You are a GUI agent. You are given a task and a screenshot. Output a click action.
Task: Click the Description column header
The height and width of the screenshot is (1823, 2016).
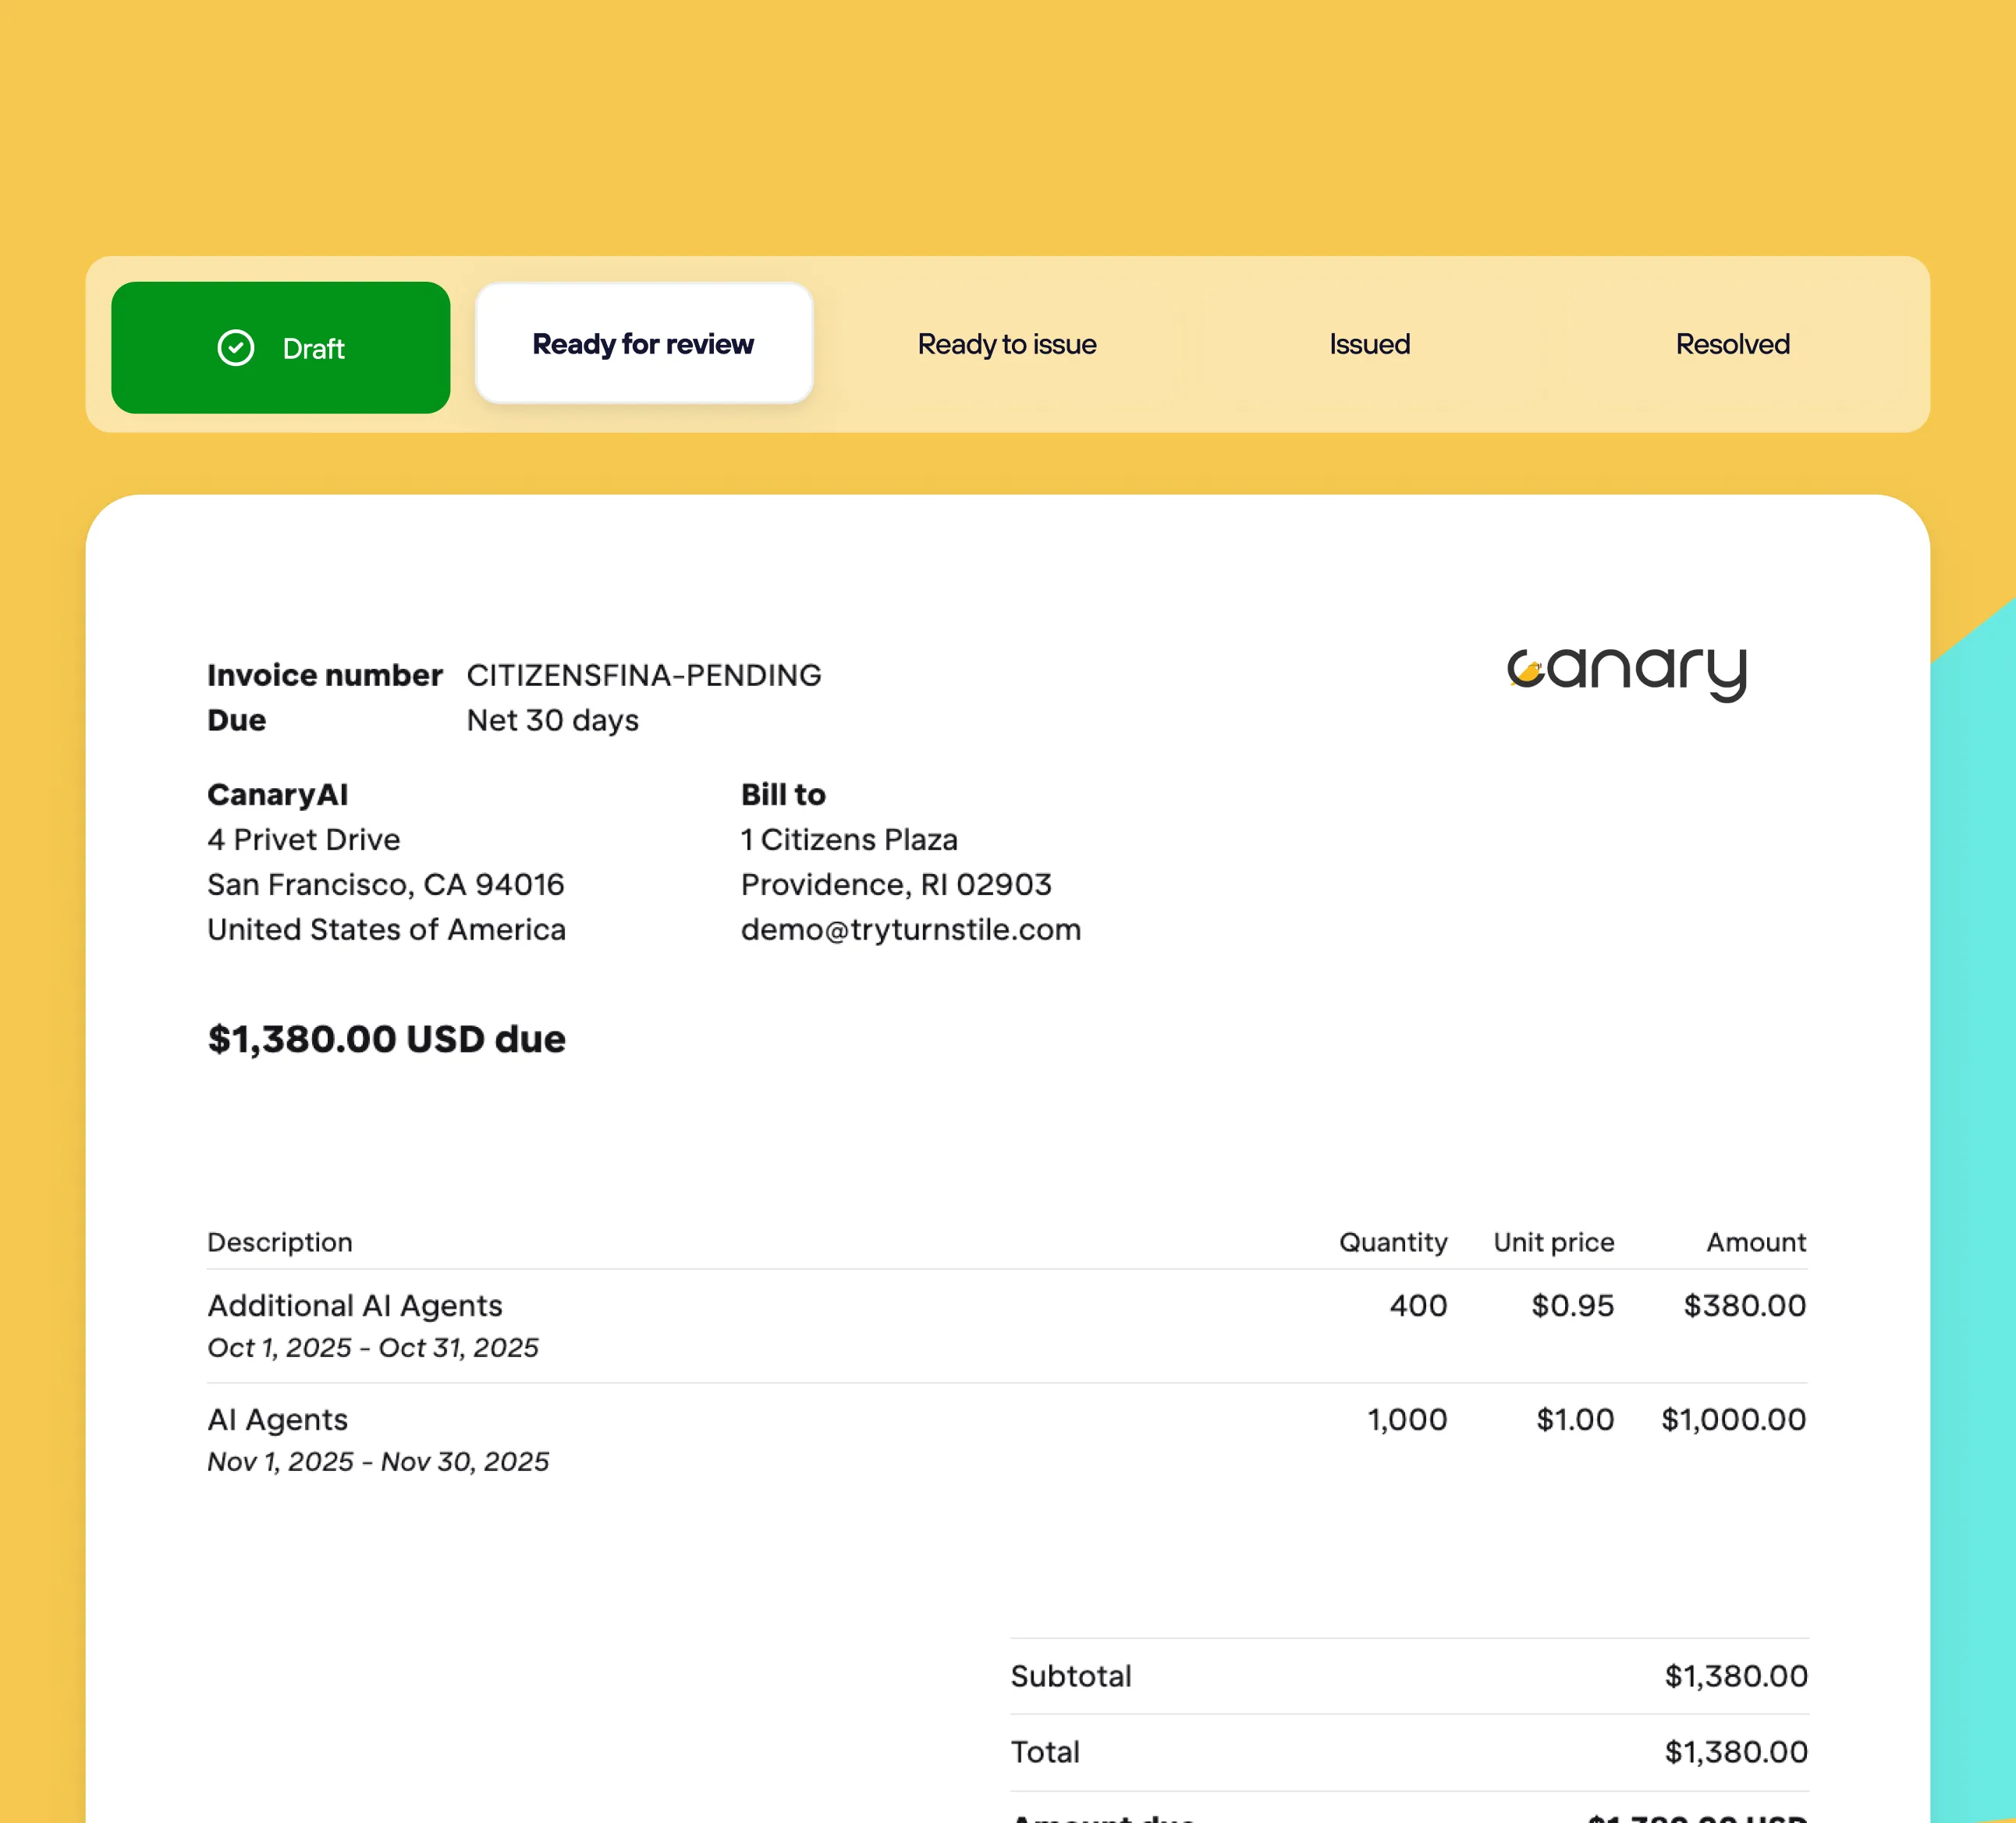pyautogui.click(x=280, y=1242)
